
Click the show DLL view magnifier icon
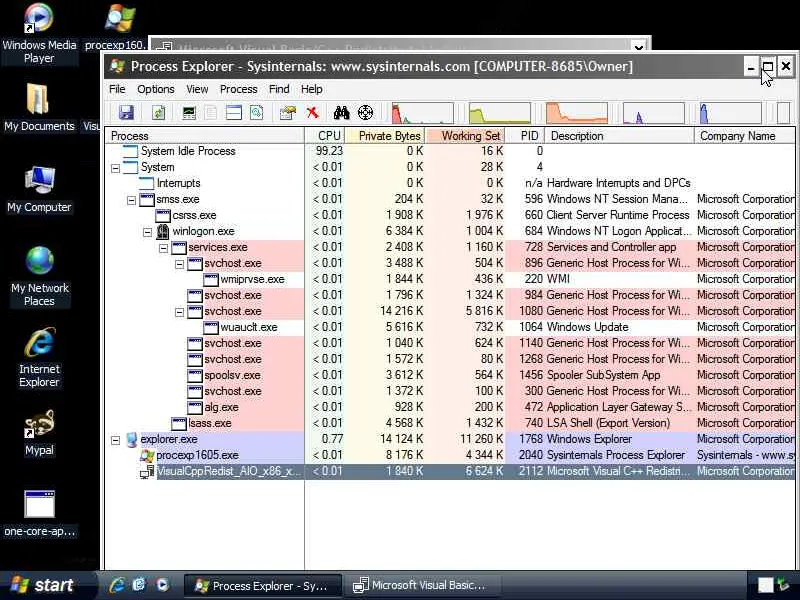point(257,112)
